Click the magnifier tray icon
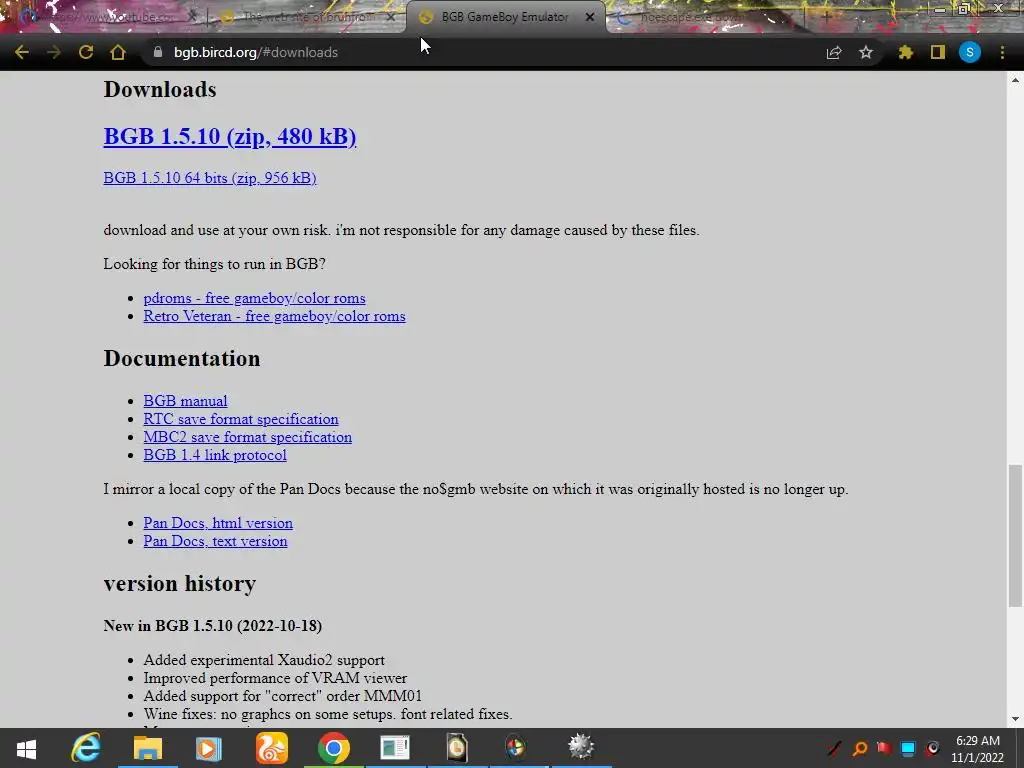 click(860, 748)
